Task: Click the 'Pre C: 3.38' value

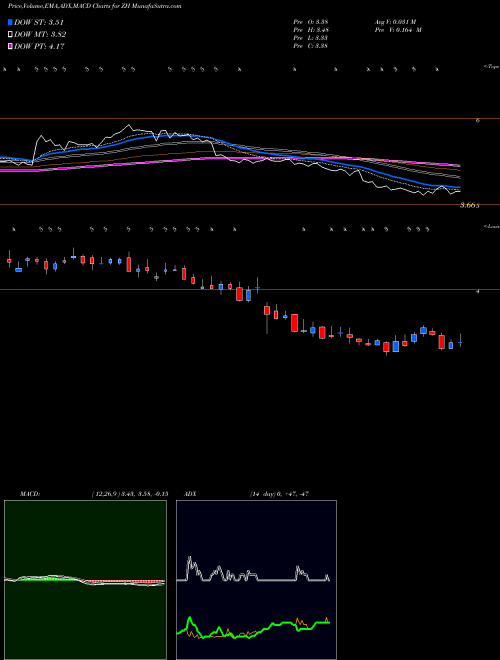Action: [x=311, y=46]
